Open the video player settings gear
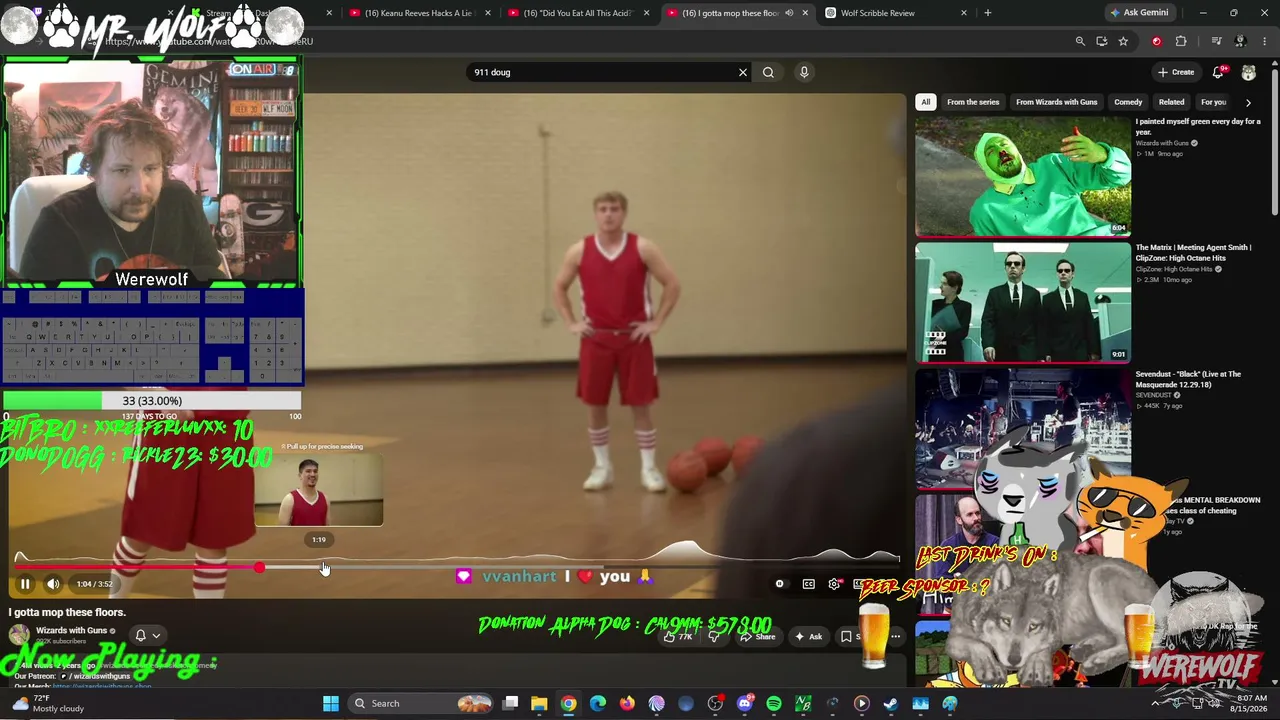Viewport: 1280px width, 720px height. click(x=834, y=584)
